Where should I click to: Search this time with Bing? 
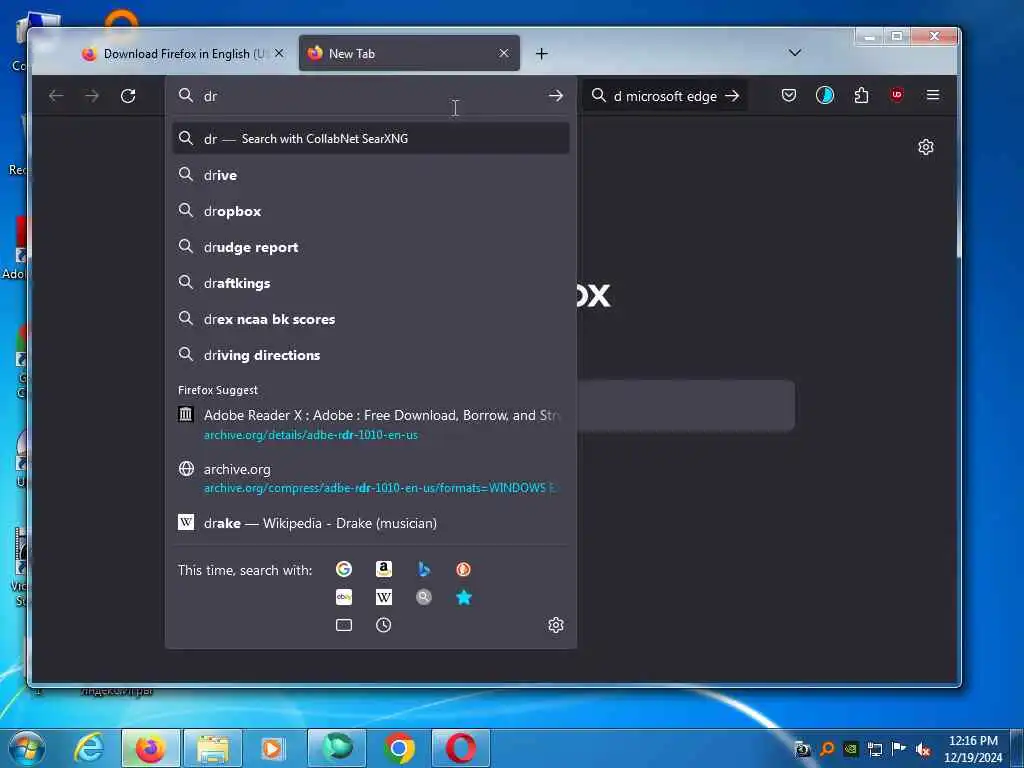[424, 569]
